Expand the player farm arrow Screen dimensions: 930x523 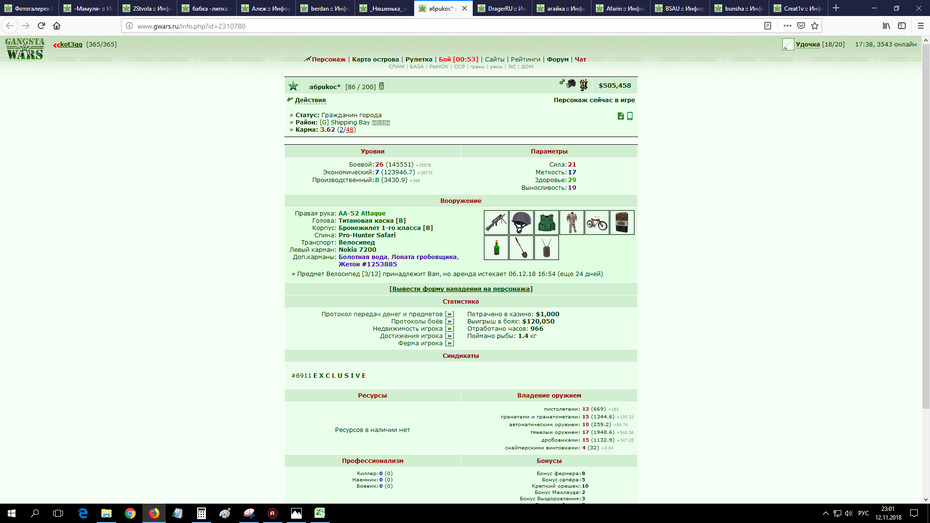(449, 343)
